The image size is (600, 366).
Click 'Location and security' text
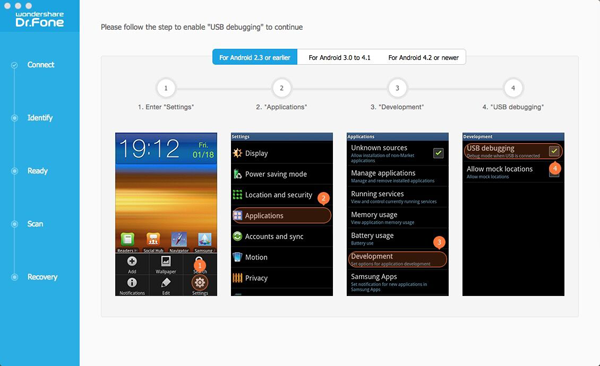point(279,195)
